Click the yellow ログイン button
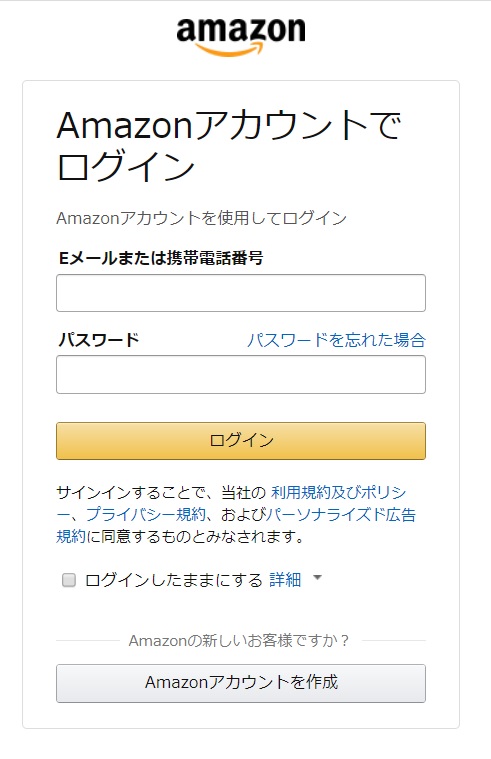Image resolution: width=491 pixels, height=759 pixels. coord(241,440)
